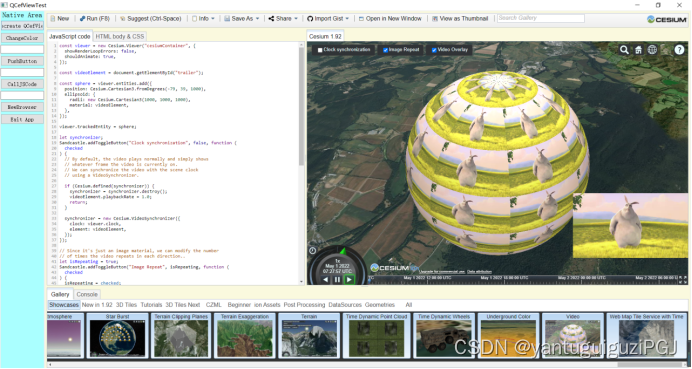692x369 pixels.
Task: Click Open in New Window
Action: [390, 19]
